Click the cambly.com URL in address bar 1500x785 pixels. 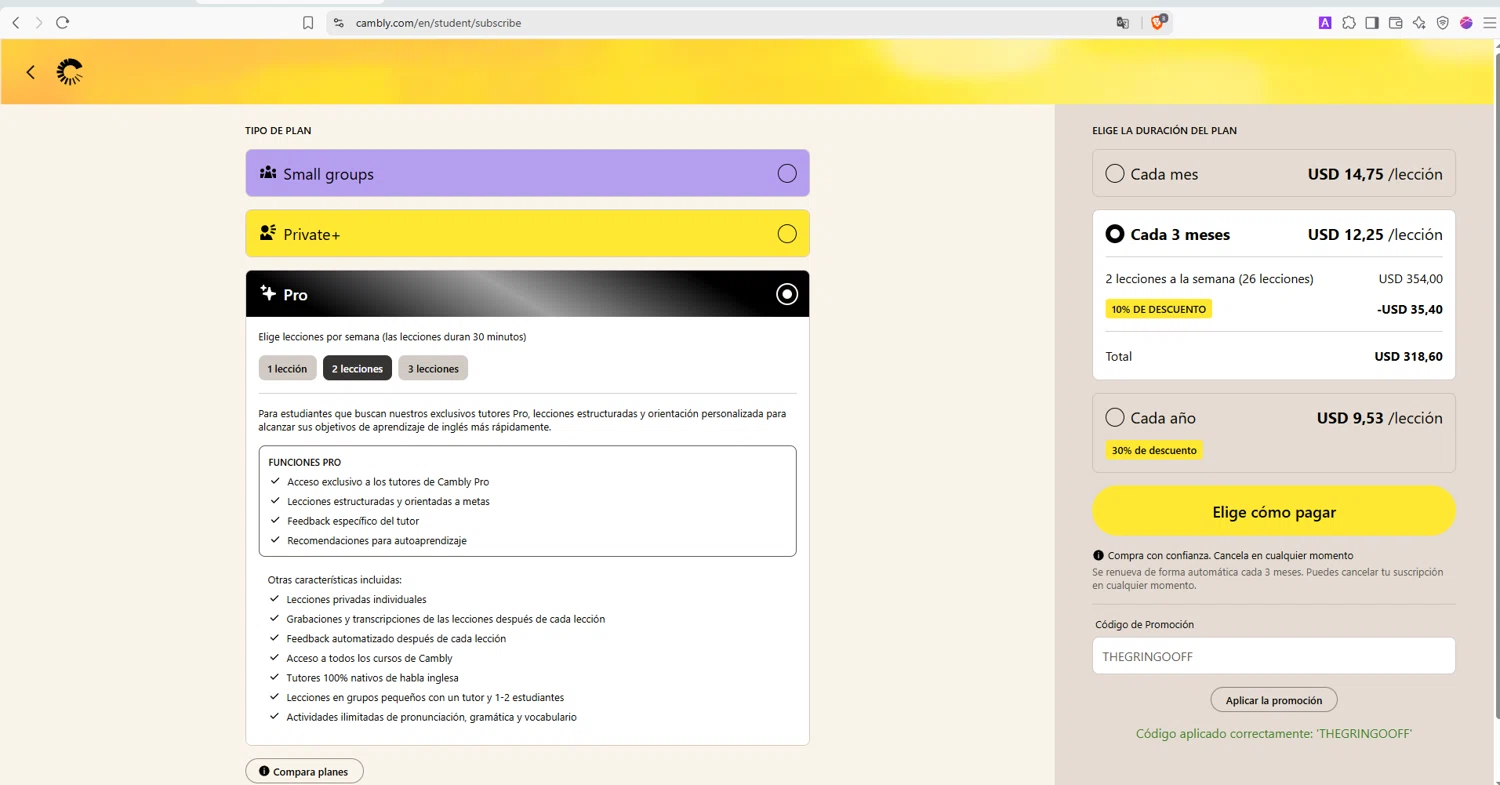coord(438,23)
